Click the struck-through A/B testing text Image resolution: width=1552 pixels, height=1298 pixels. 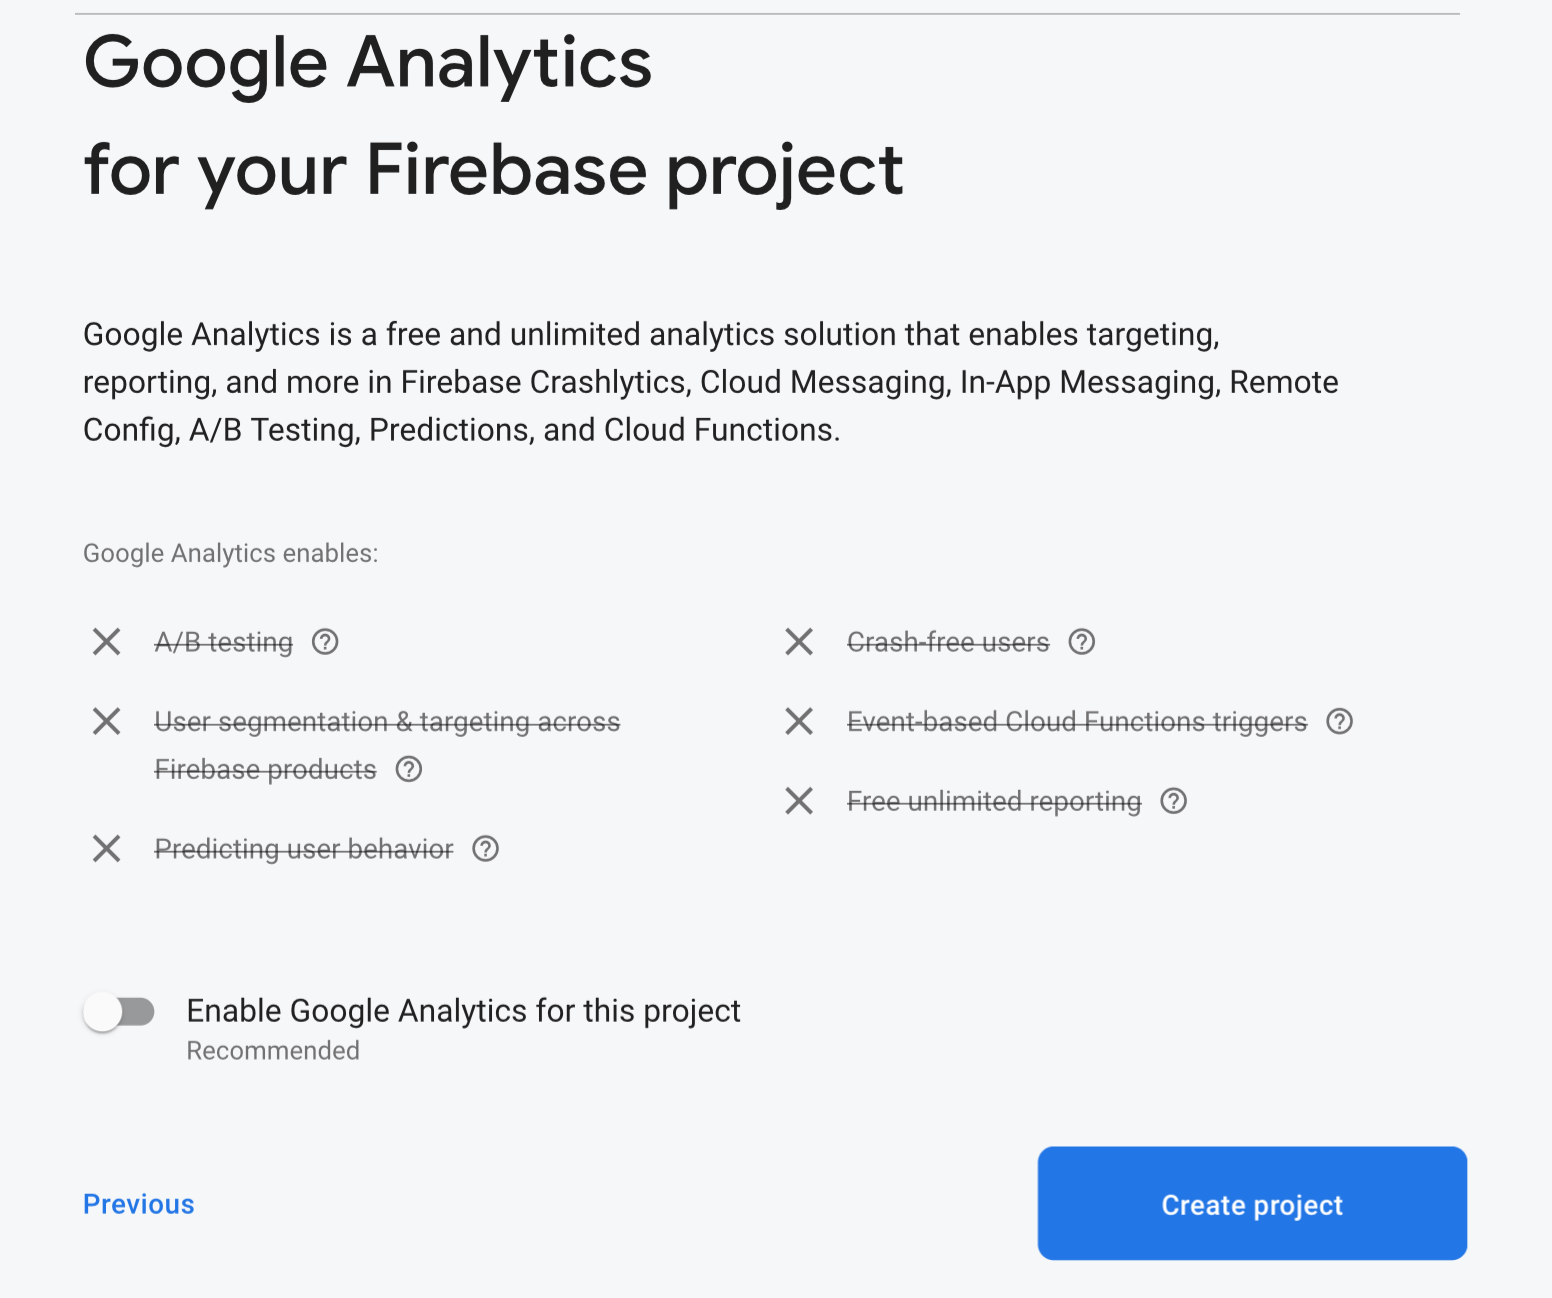(224, 642)
